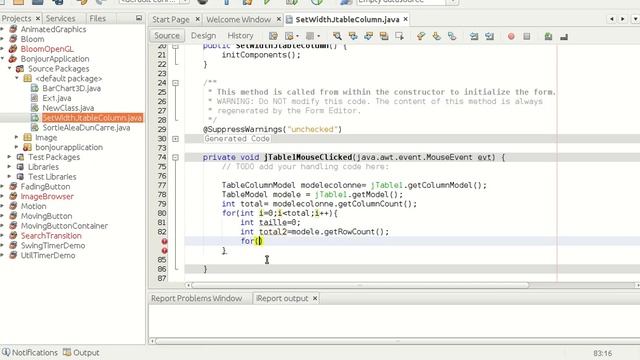Go to Previous Bookmark icon
The width and height of the screenshot is (640, 360).
pos(421,36)
